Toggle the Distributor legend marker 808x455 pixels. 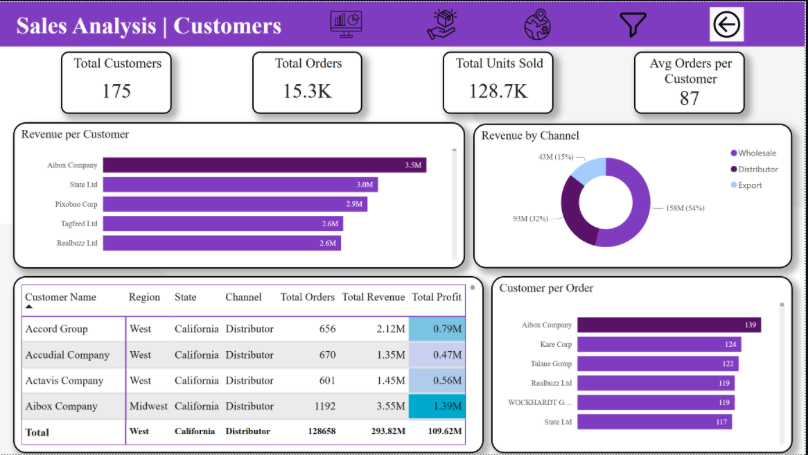coord(733,169)
